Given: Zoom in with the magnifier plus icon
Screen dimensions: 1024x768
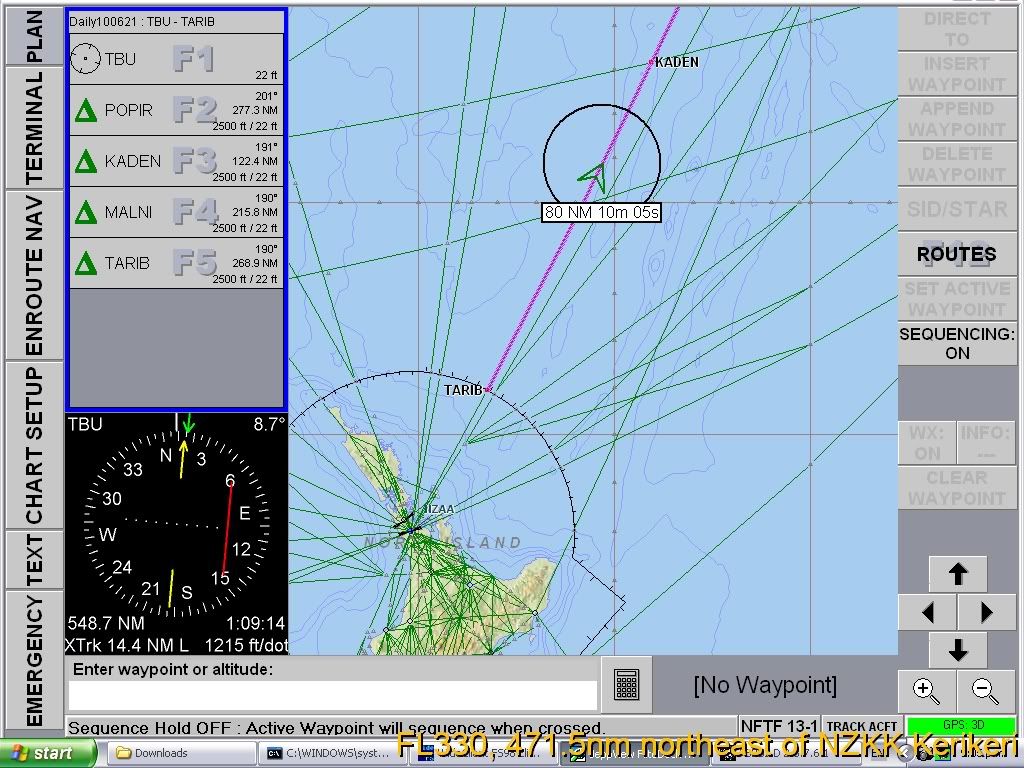Looking at the screenshot, I should 927,690.
